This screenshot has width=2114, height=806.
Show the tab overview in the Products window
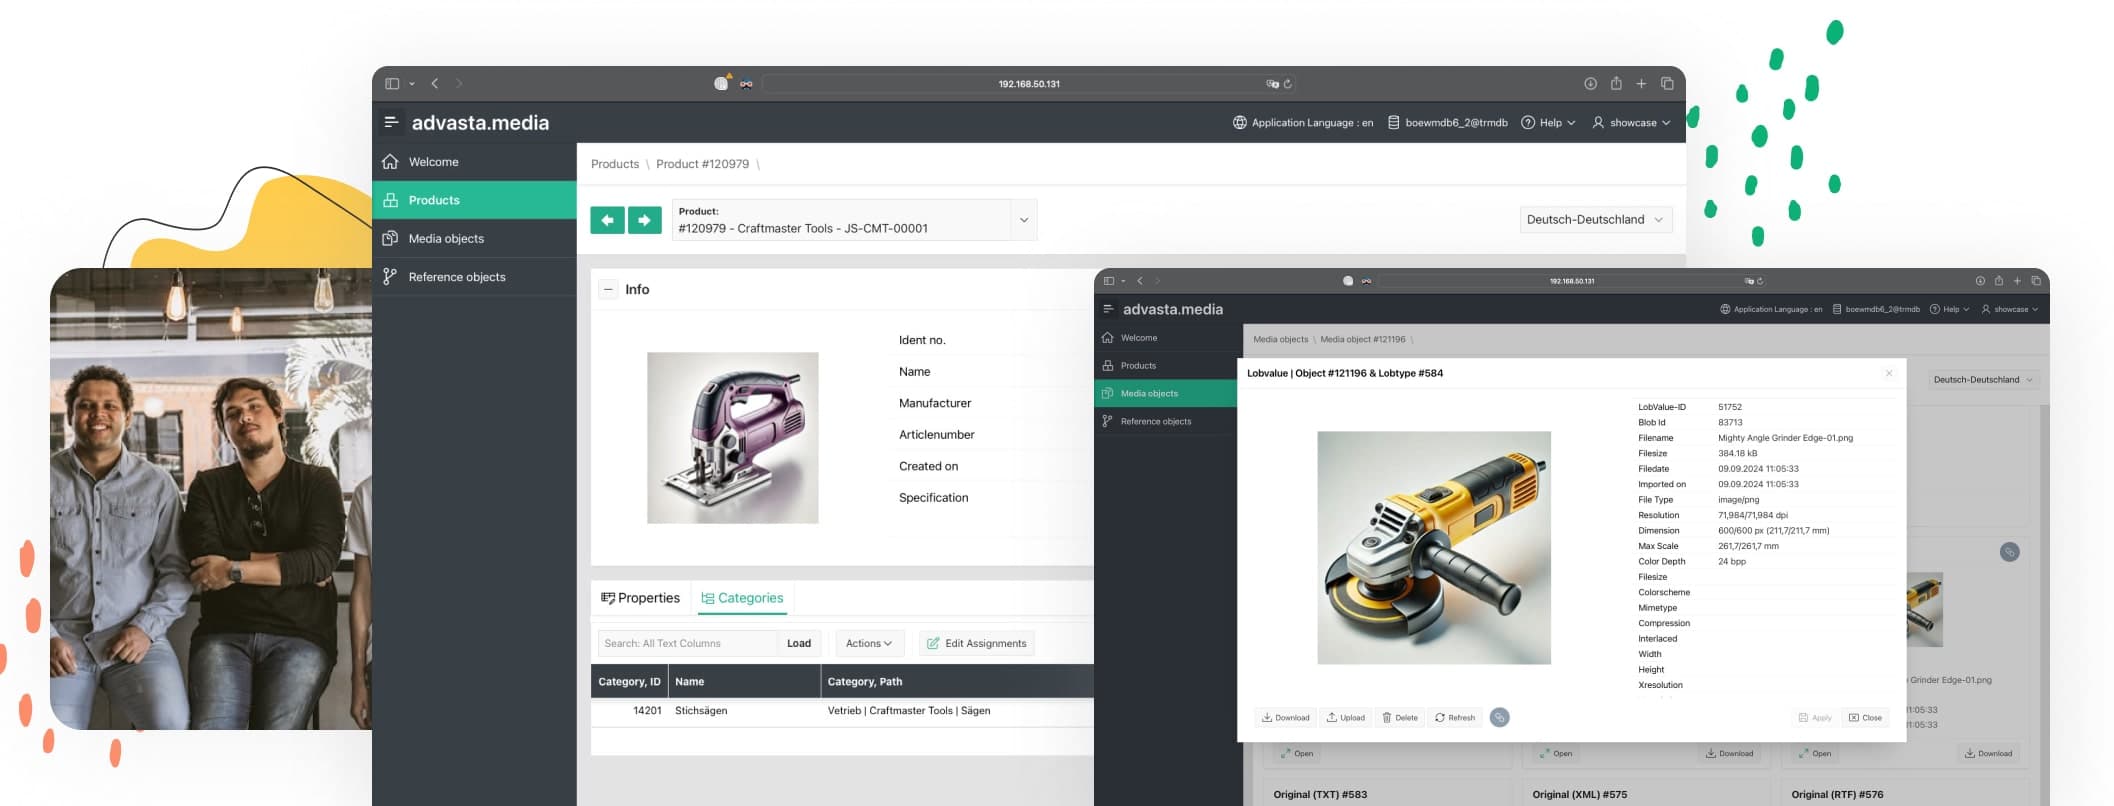1667,84
